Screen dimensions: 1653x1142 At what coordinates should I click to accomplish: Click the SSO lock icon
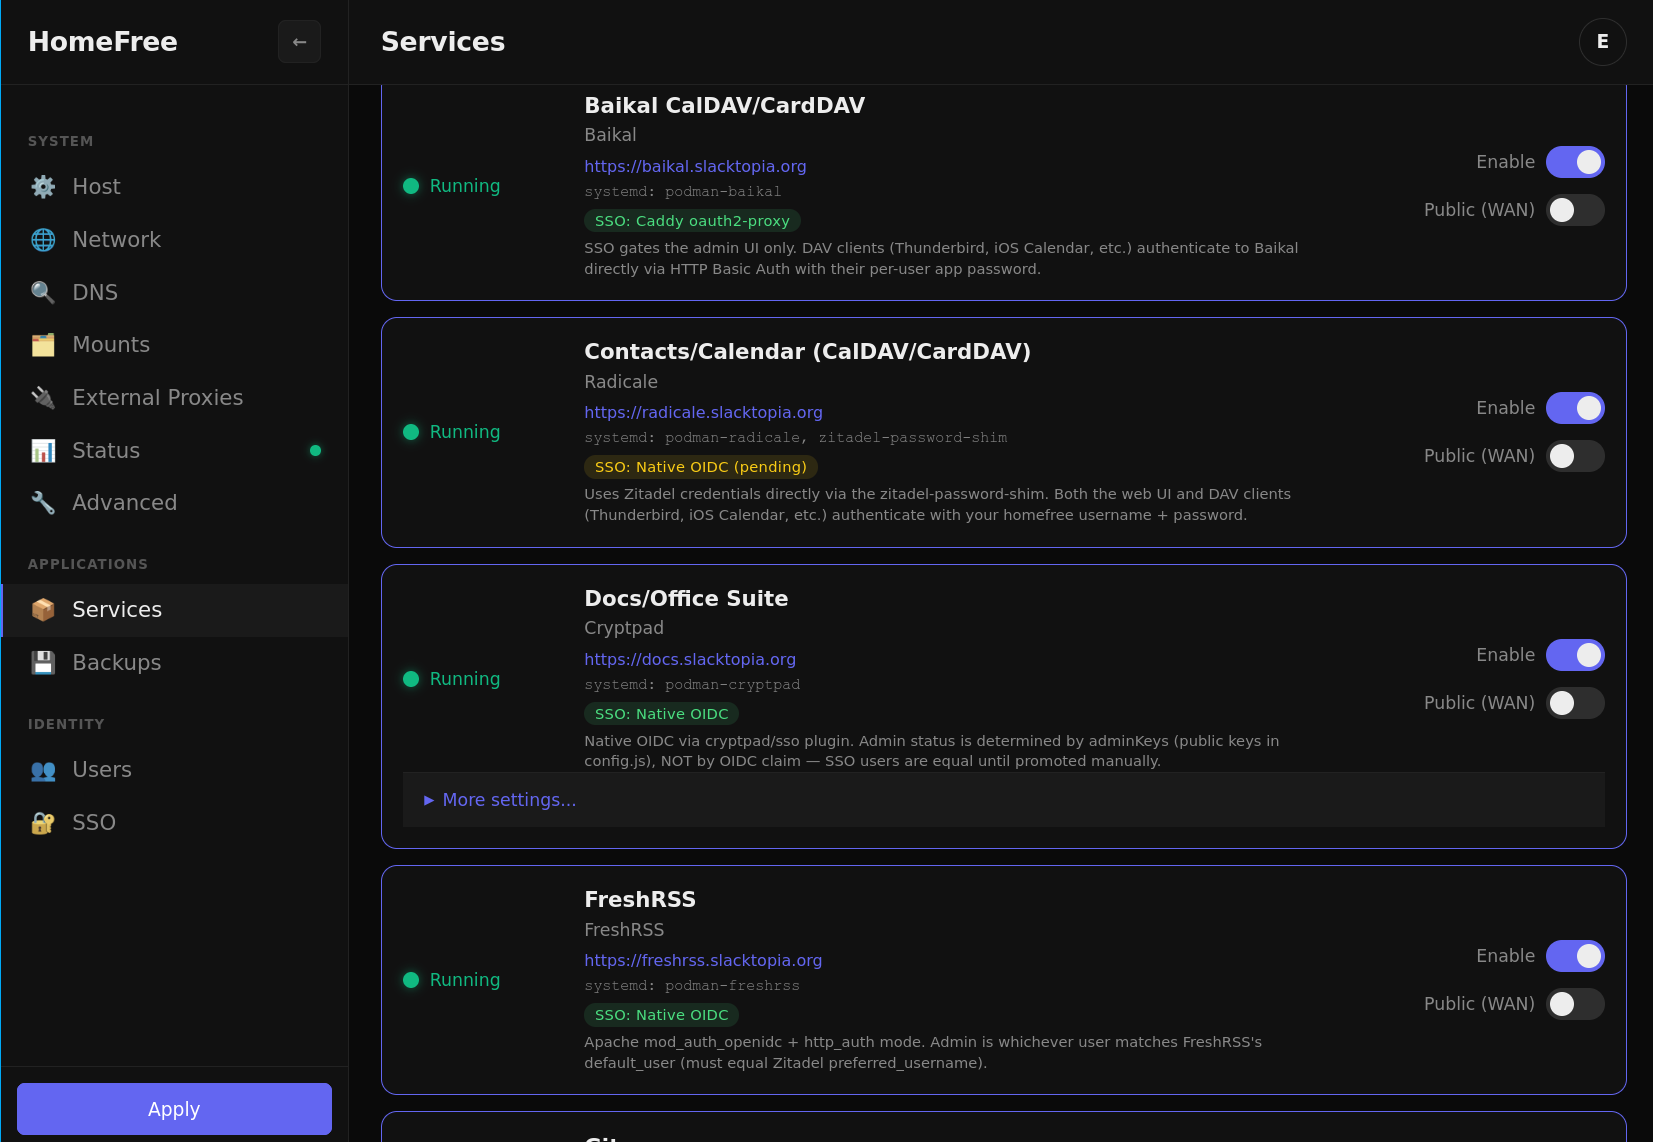[43, 823]
